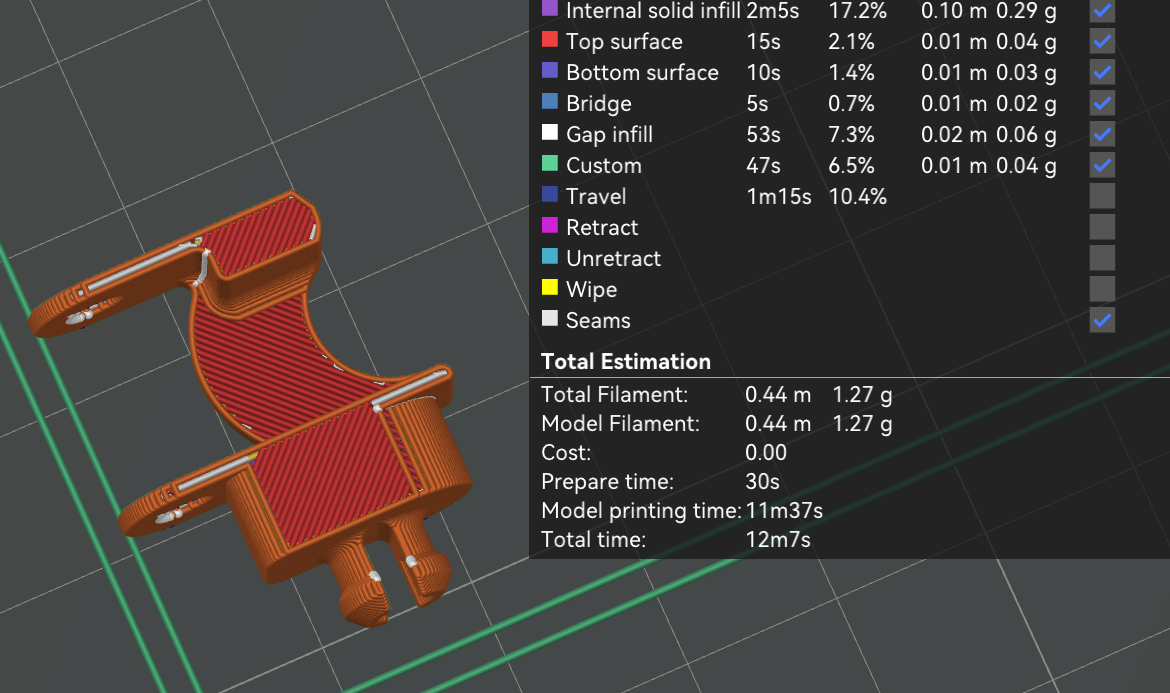
Task: Select the Gap infill label
Action: (x=609, y=134)
